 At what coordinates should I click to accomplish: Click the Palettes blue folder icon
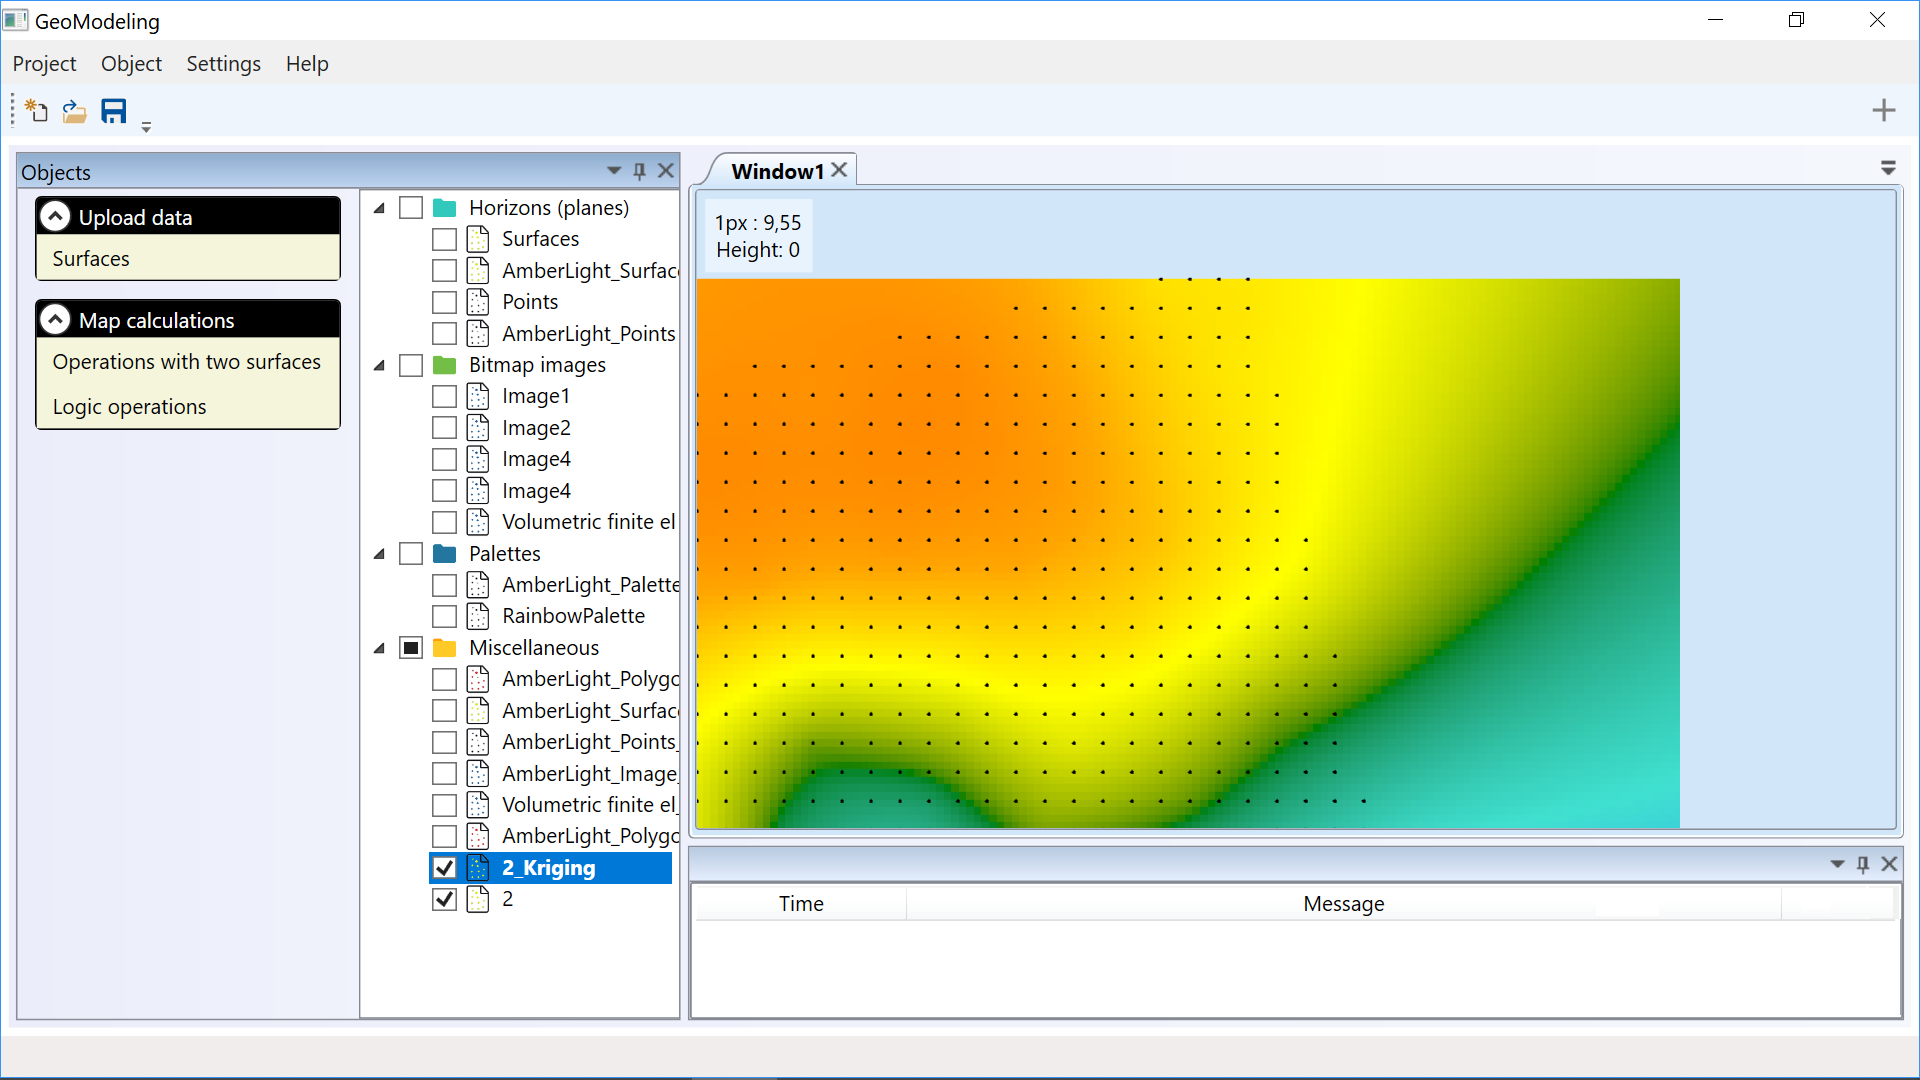(445, 554)
